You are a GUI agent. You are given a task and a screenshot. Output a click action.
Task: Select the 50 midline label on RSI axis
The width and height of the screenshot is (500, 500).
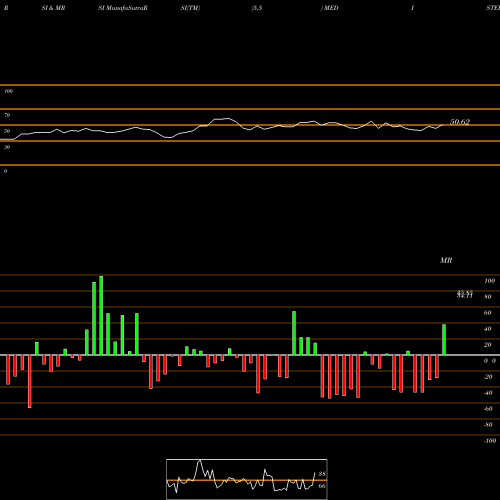7,131
